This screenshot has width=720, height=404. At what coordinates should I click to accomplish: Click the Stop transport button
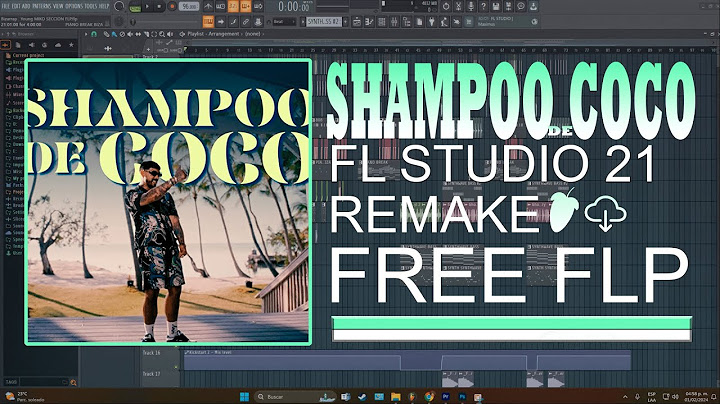[x=159, y=6]
